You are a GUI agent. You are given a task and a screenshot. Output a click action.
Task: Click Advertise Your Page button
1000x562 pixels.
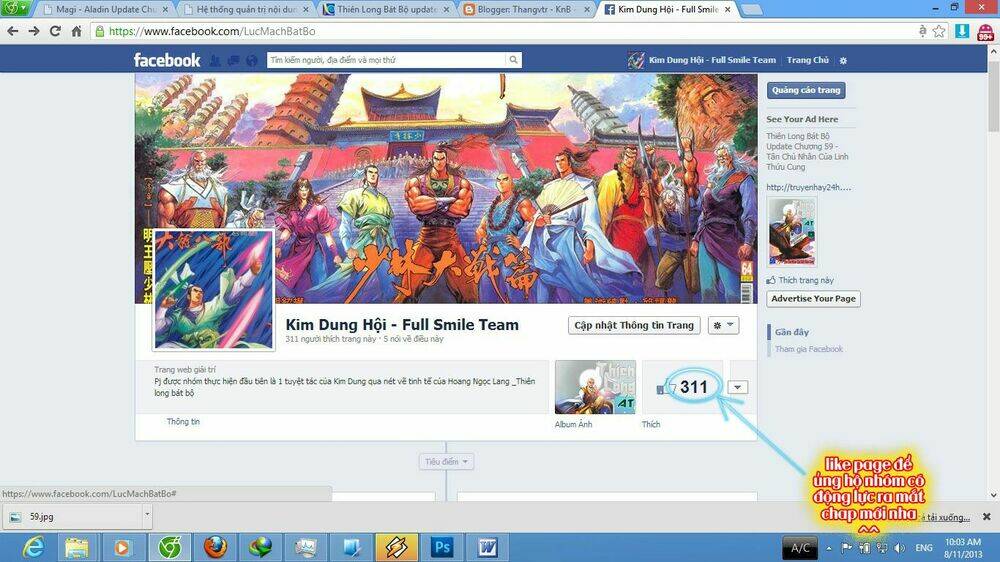813,299
